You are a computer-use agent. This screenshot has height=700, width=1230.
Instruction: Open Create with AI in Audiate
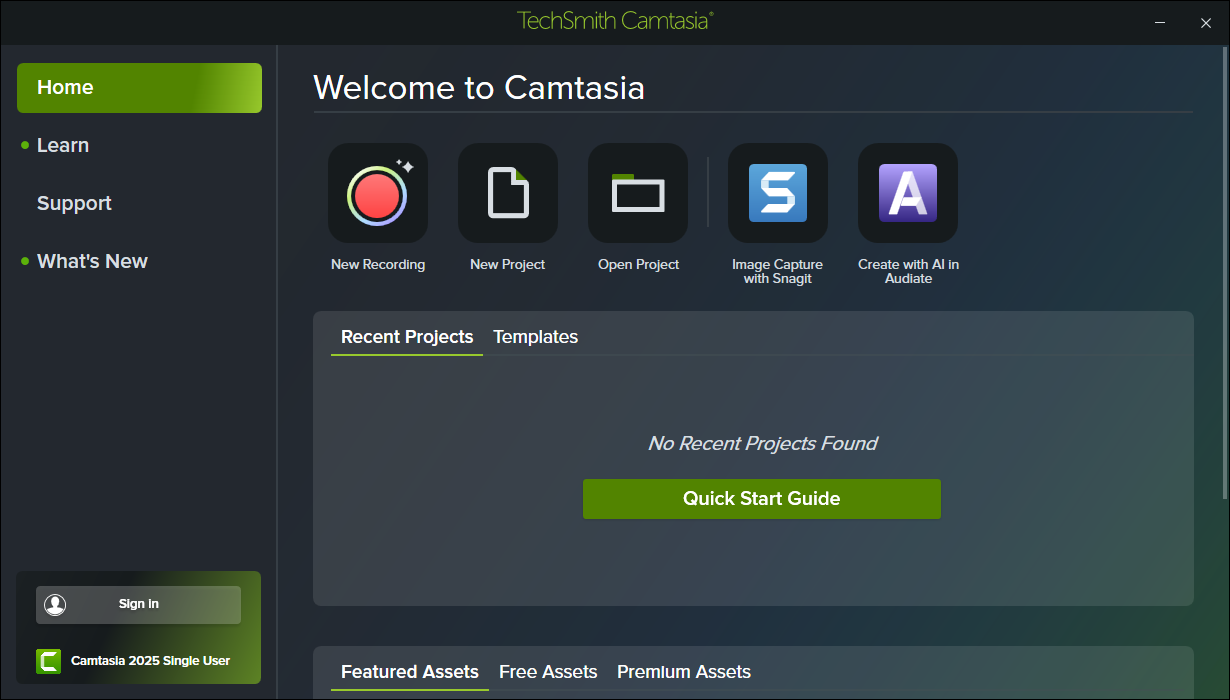coord(908,193)
